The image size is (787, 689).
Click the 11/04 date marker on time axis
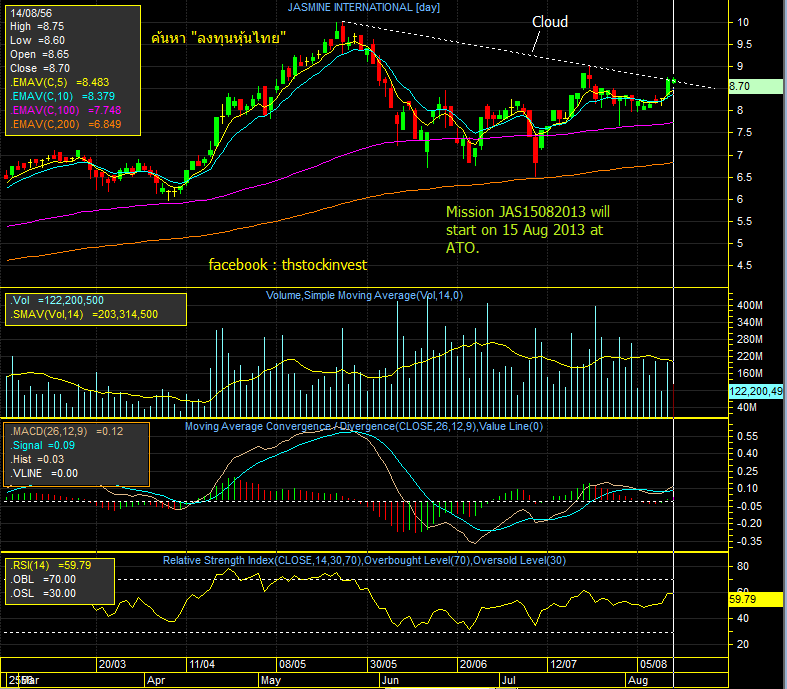(x=202, y=664)
